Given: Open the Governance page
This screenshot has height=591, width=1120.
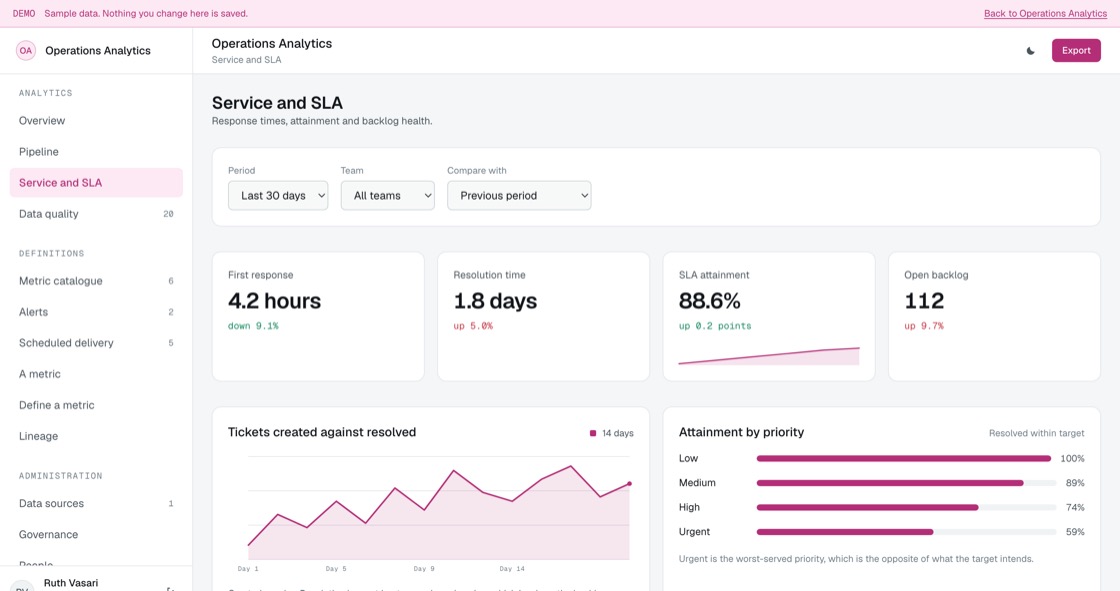Looking at the screenshot, I should click(x=96, y=535).
